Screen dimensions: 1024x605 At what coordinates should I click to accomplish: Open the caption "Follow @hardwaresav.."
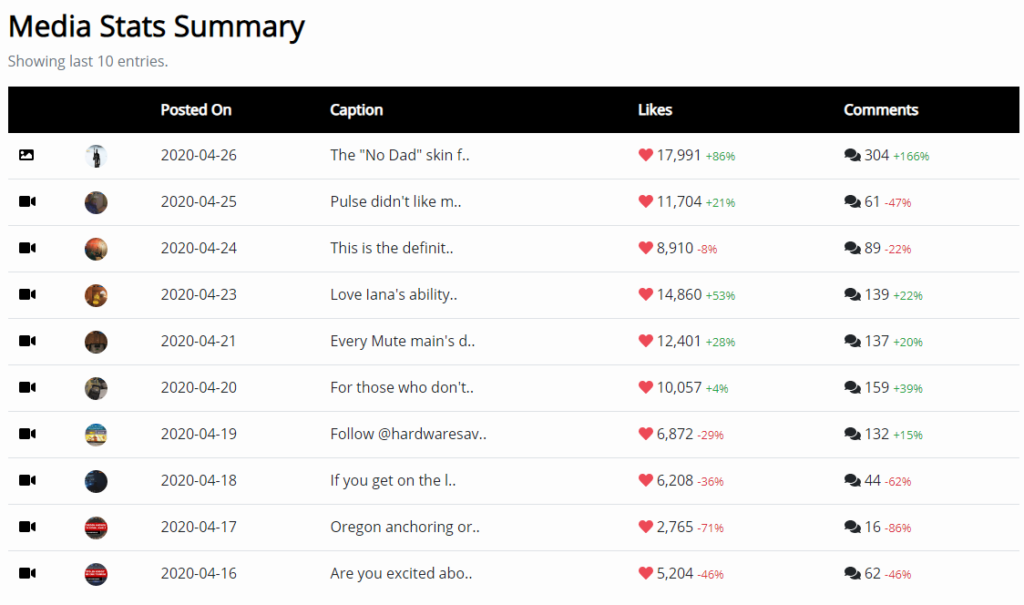click(408, 434)
